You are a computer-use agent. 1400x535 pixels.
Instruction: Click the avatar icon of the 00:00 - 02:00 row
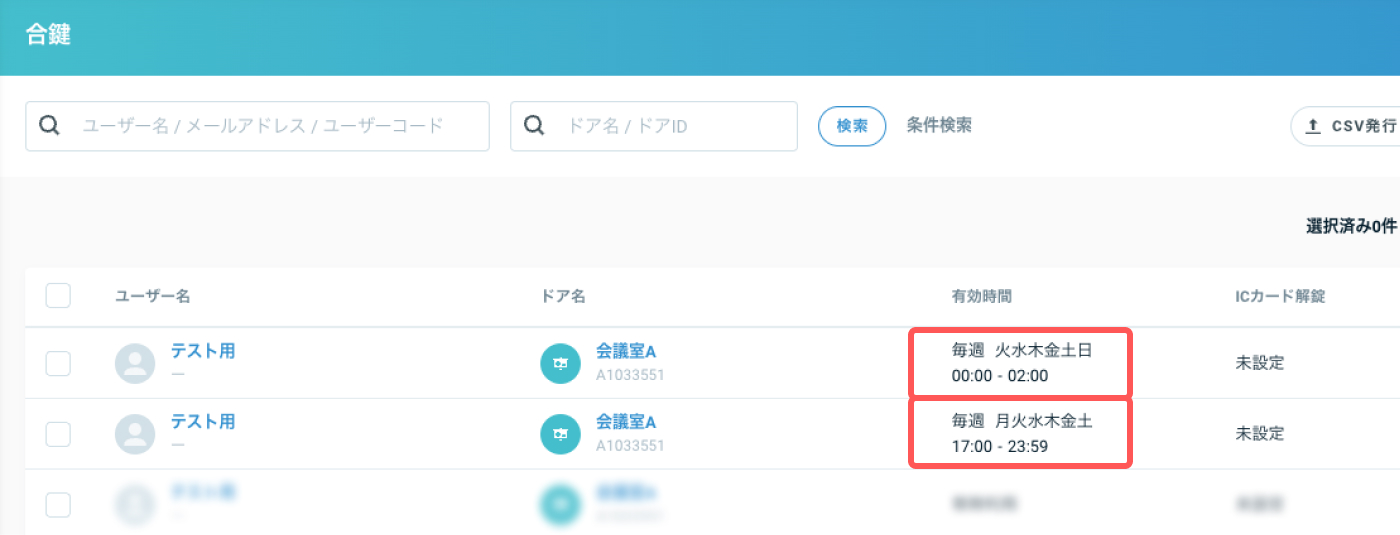135,363
